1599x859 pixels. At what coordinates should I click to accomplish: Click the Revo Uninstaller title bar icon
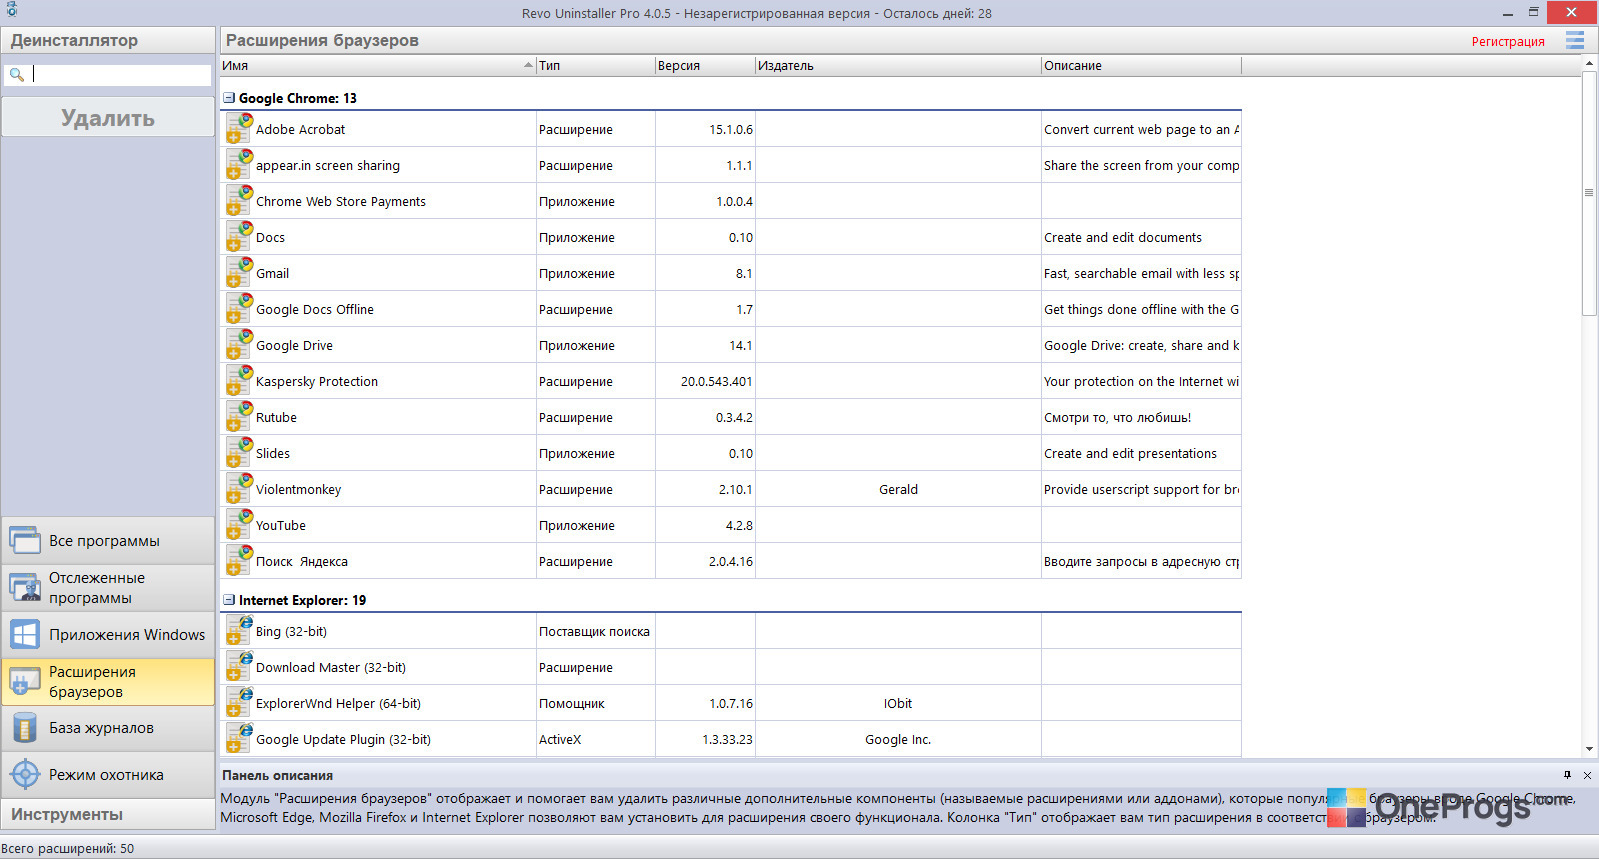pyautogui.click(x=12, y=10)
